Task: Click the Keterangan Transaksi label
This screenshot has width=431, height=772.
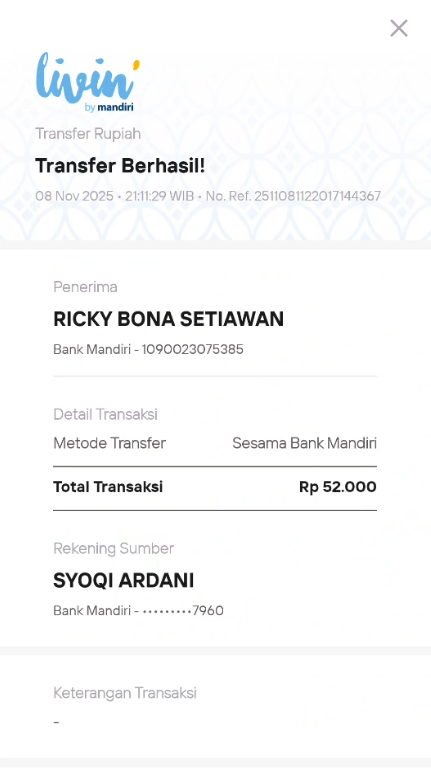Action: [125, 693]
